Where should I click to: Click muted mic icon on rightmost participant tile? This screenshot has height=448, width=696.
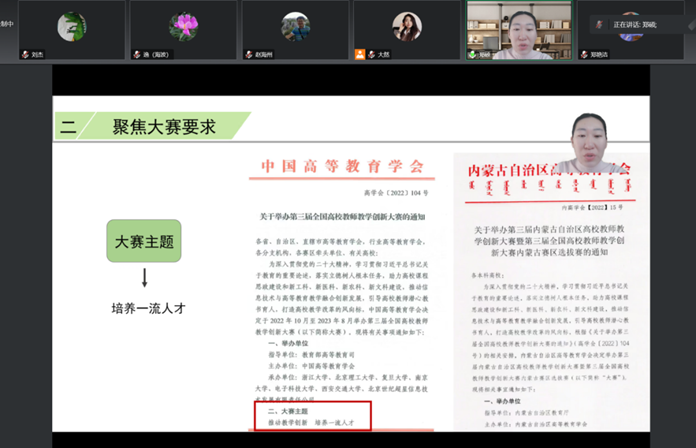point(584,55)
